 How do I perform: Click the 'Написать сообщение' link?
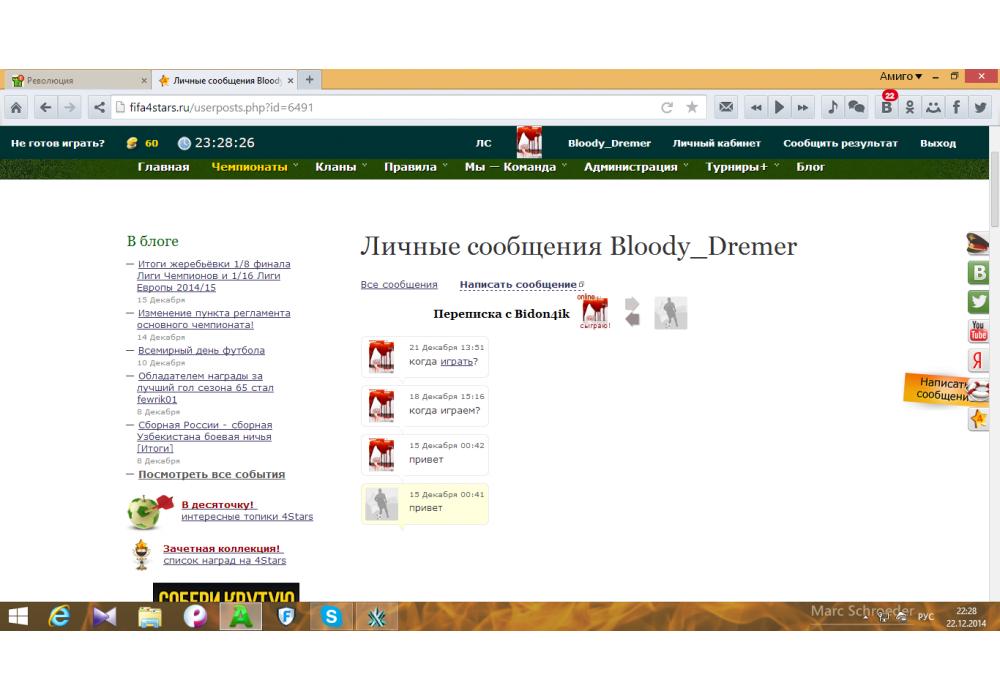click(x=518, y=285)
